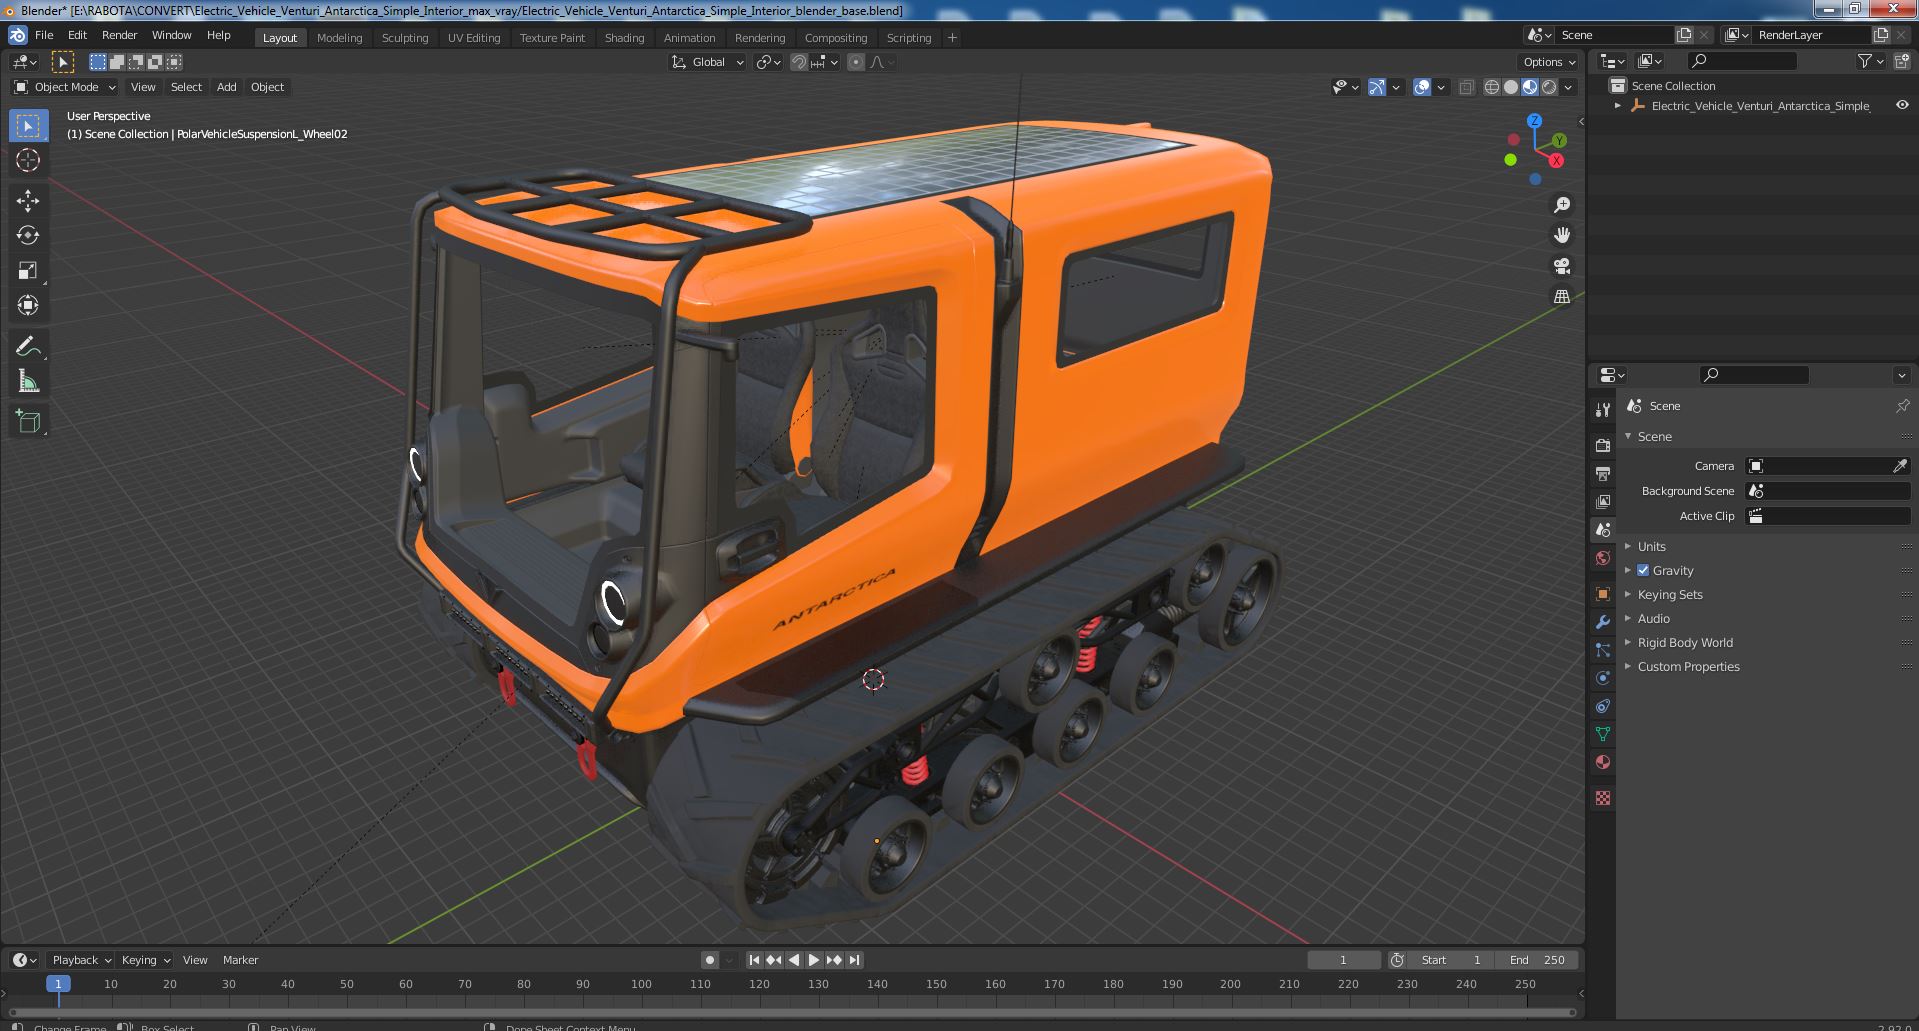Viewport: 1919px width, 1031px height.
Task: Click the camera eyedropper icon
Action: pyautogui.click(x=1900, y=466)
